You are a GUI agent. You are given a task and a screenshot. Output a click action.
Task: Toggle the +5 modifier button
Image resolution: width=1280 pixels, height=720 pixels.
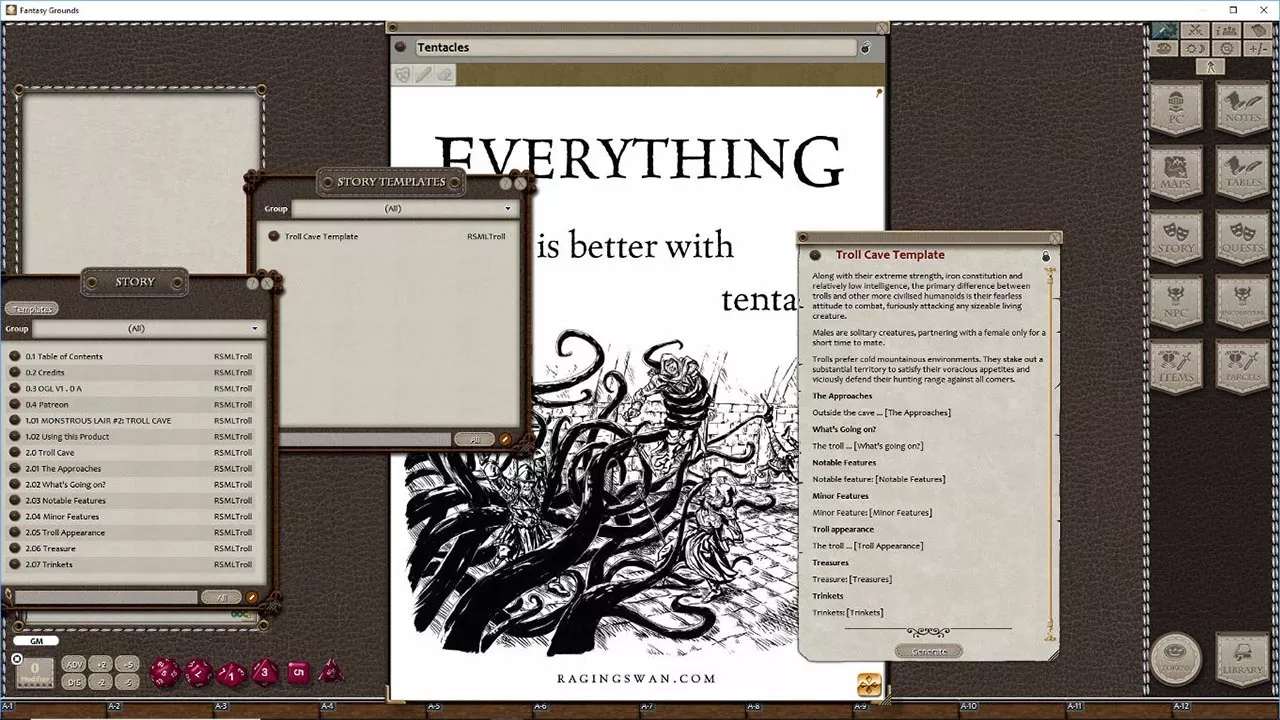(127, 664)
